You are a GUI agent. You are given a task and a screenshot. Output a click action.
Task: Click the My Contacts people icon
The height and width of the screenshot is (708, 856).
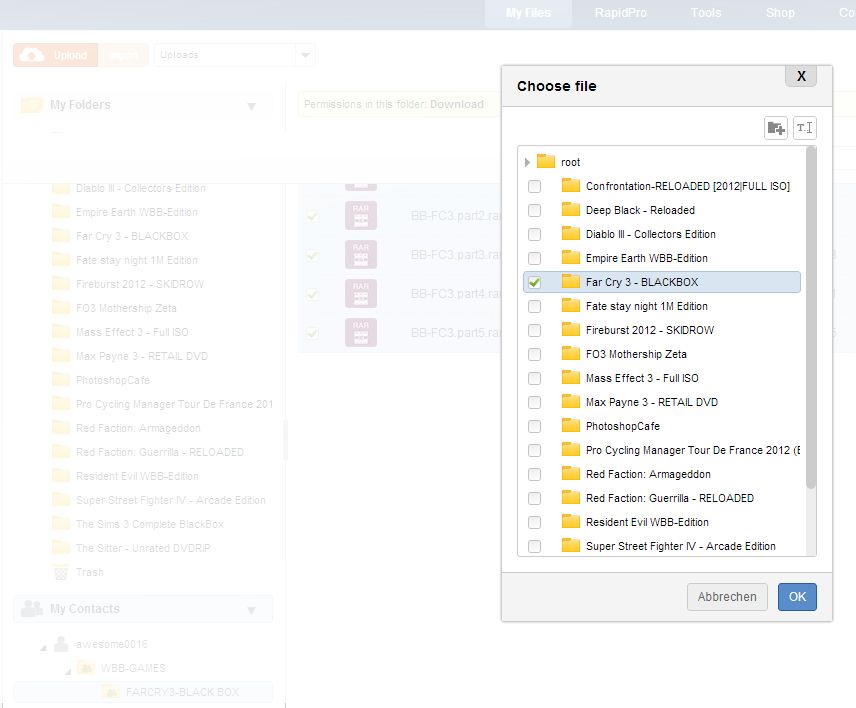pos(32,609)
